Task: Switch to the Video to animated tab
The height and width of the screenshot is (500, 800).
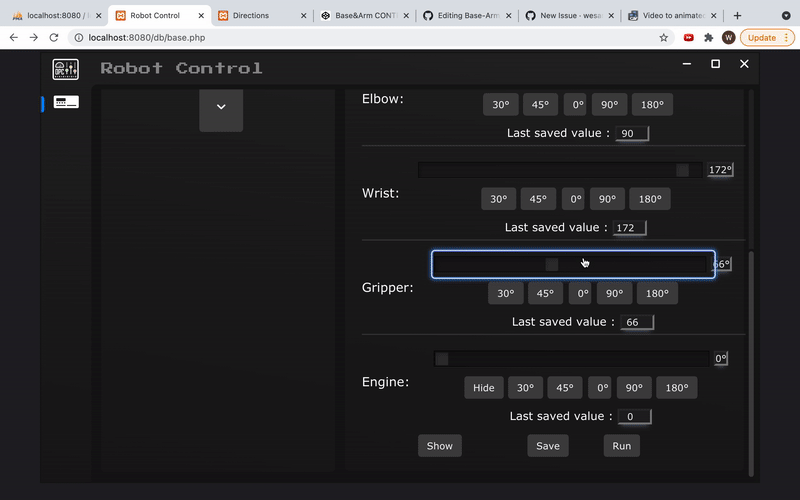Action: [672, 15]
